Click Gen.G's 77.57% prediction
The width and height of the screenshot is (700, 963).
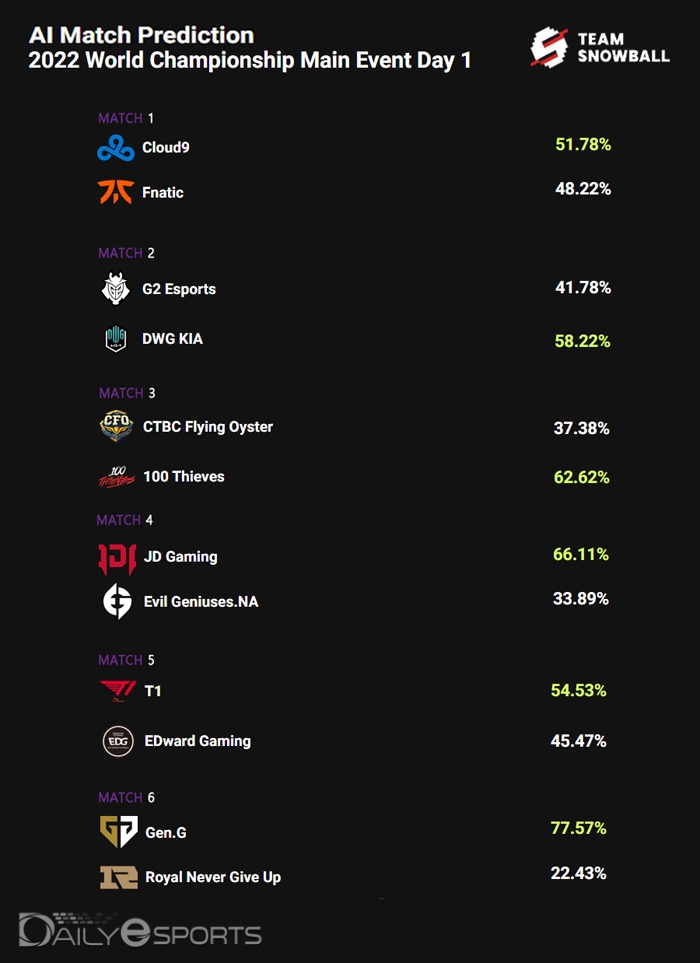point(578,828)
